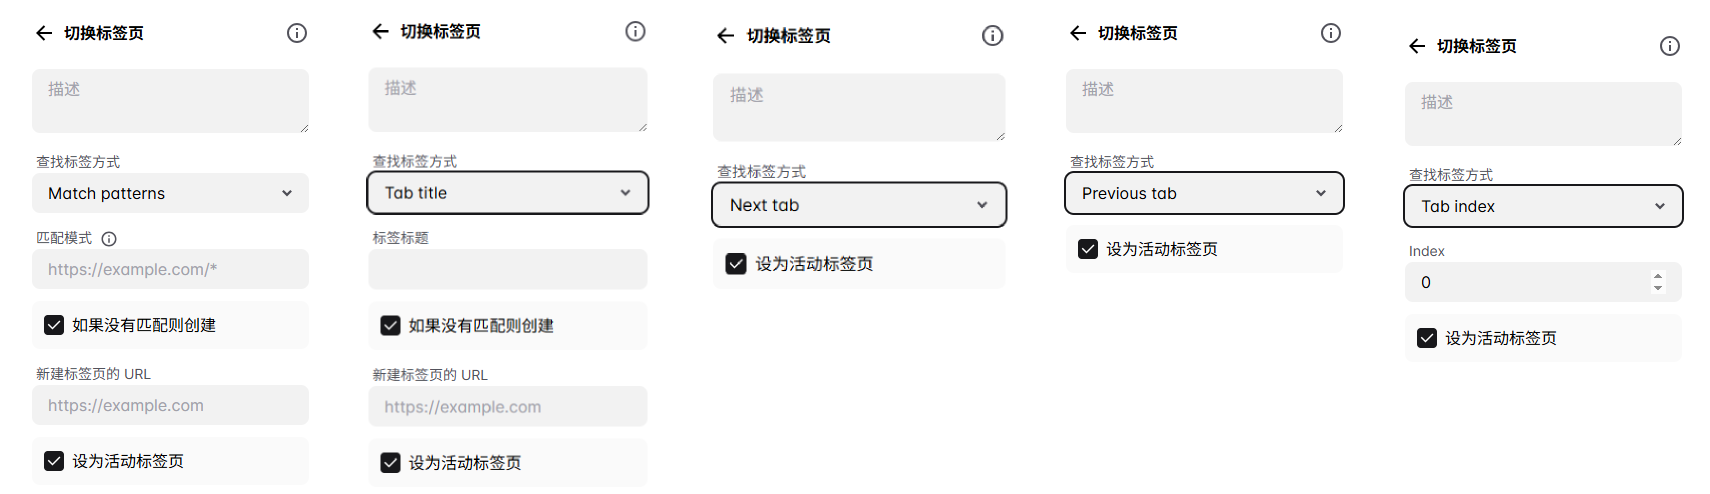Increment the Index number stepper

(x=1658, y=276)
